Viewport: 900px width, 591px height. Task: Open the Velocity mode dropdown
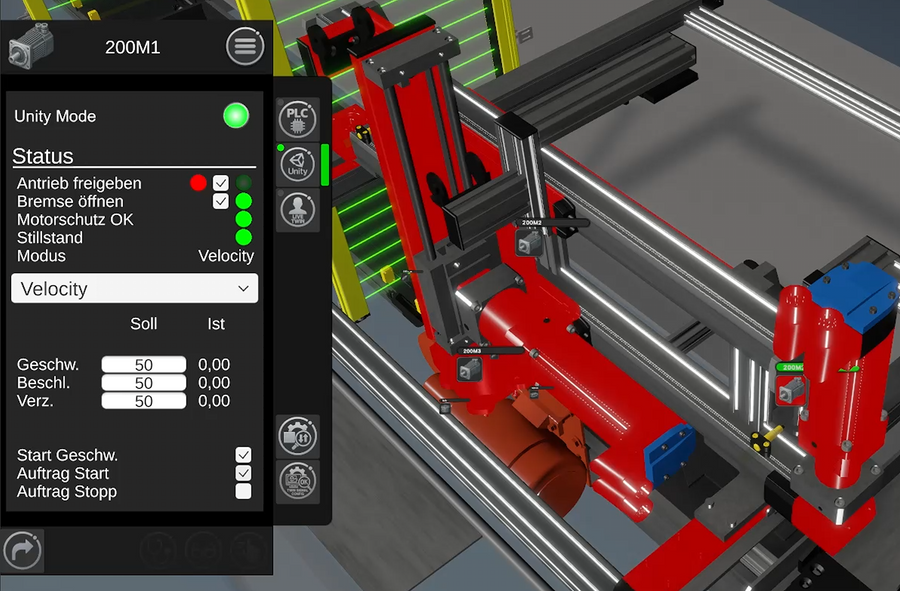134,289
